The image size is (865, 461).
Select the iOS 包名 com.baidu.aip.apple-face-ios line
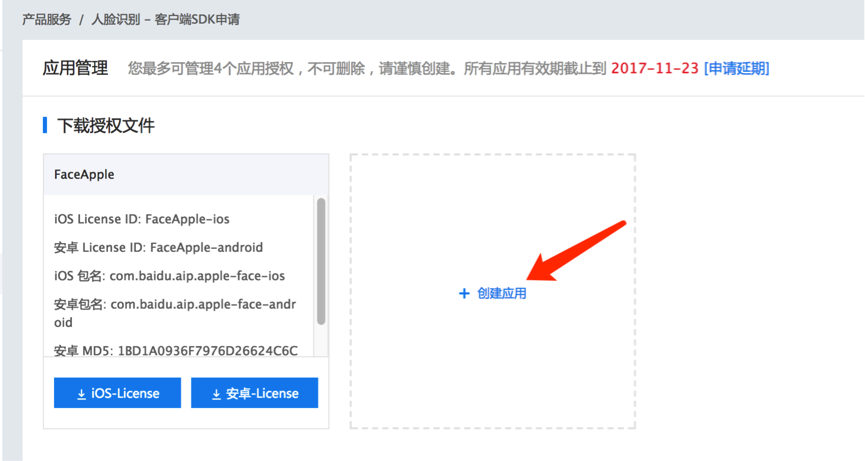169,276
